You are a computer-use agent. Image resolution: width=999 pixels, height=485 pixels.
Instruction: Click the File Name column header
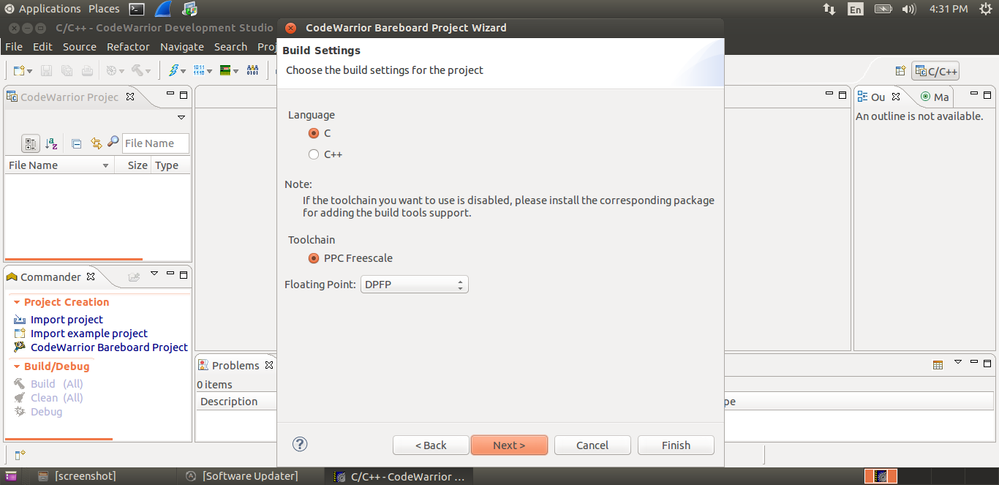[60, 165]
